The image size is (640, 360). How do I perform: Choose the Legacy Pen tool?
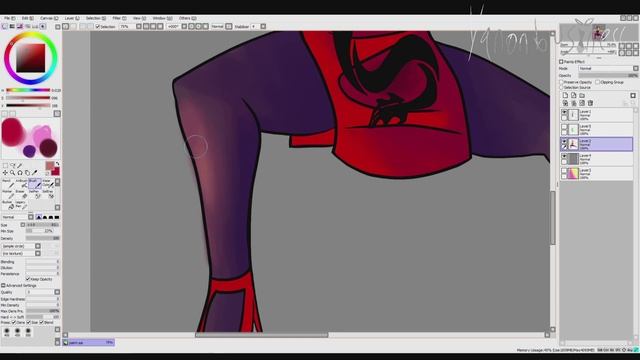[x=21, y=204]
